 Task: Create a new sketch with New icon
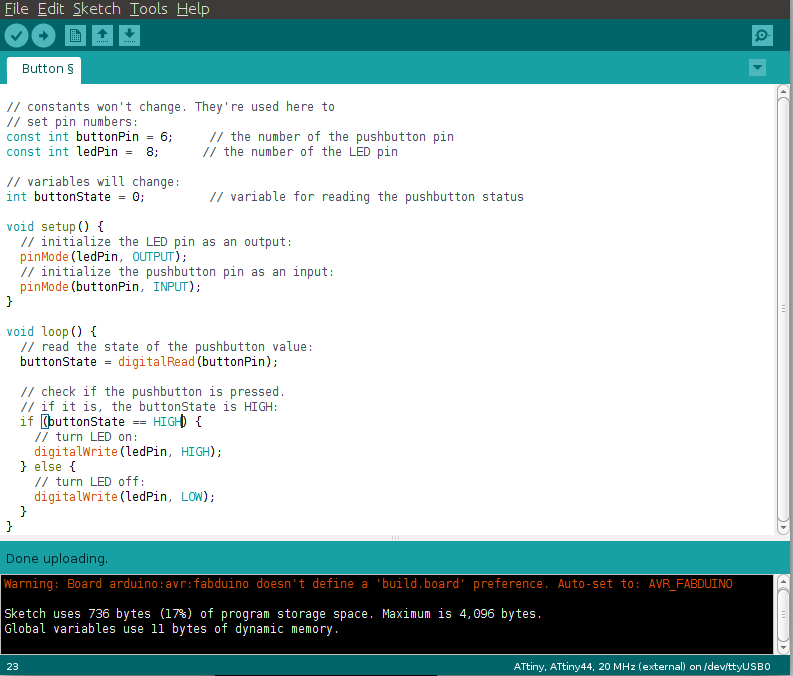point(75,36)
